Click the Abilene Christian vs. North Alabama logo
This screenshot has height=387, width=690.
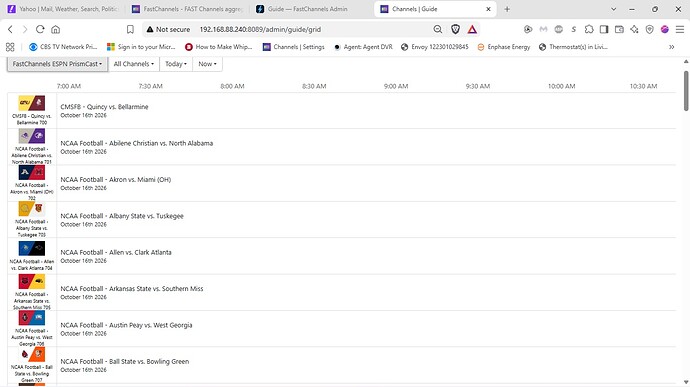[32, 136]
